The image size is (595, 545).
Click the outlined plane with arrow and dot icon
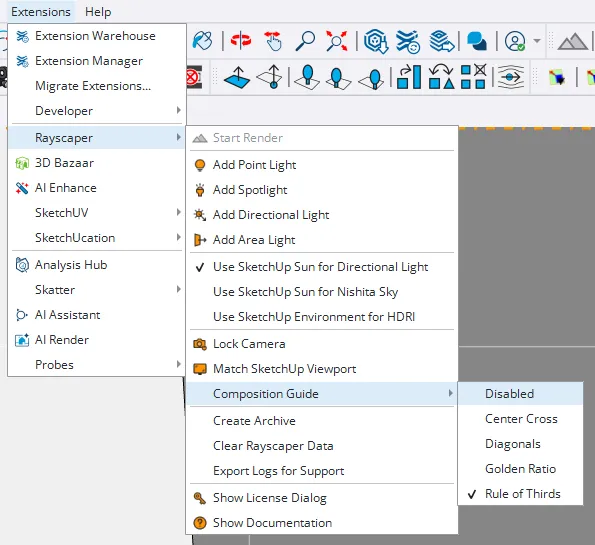pyautogui.click(x=269, y=77)
